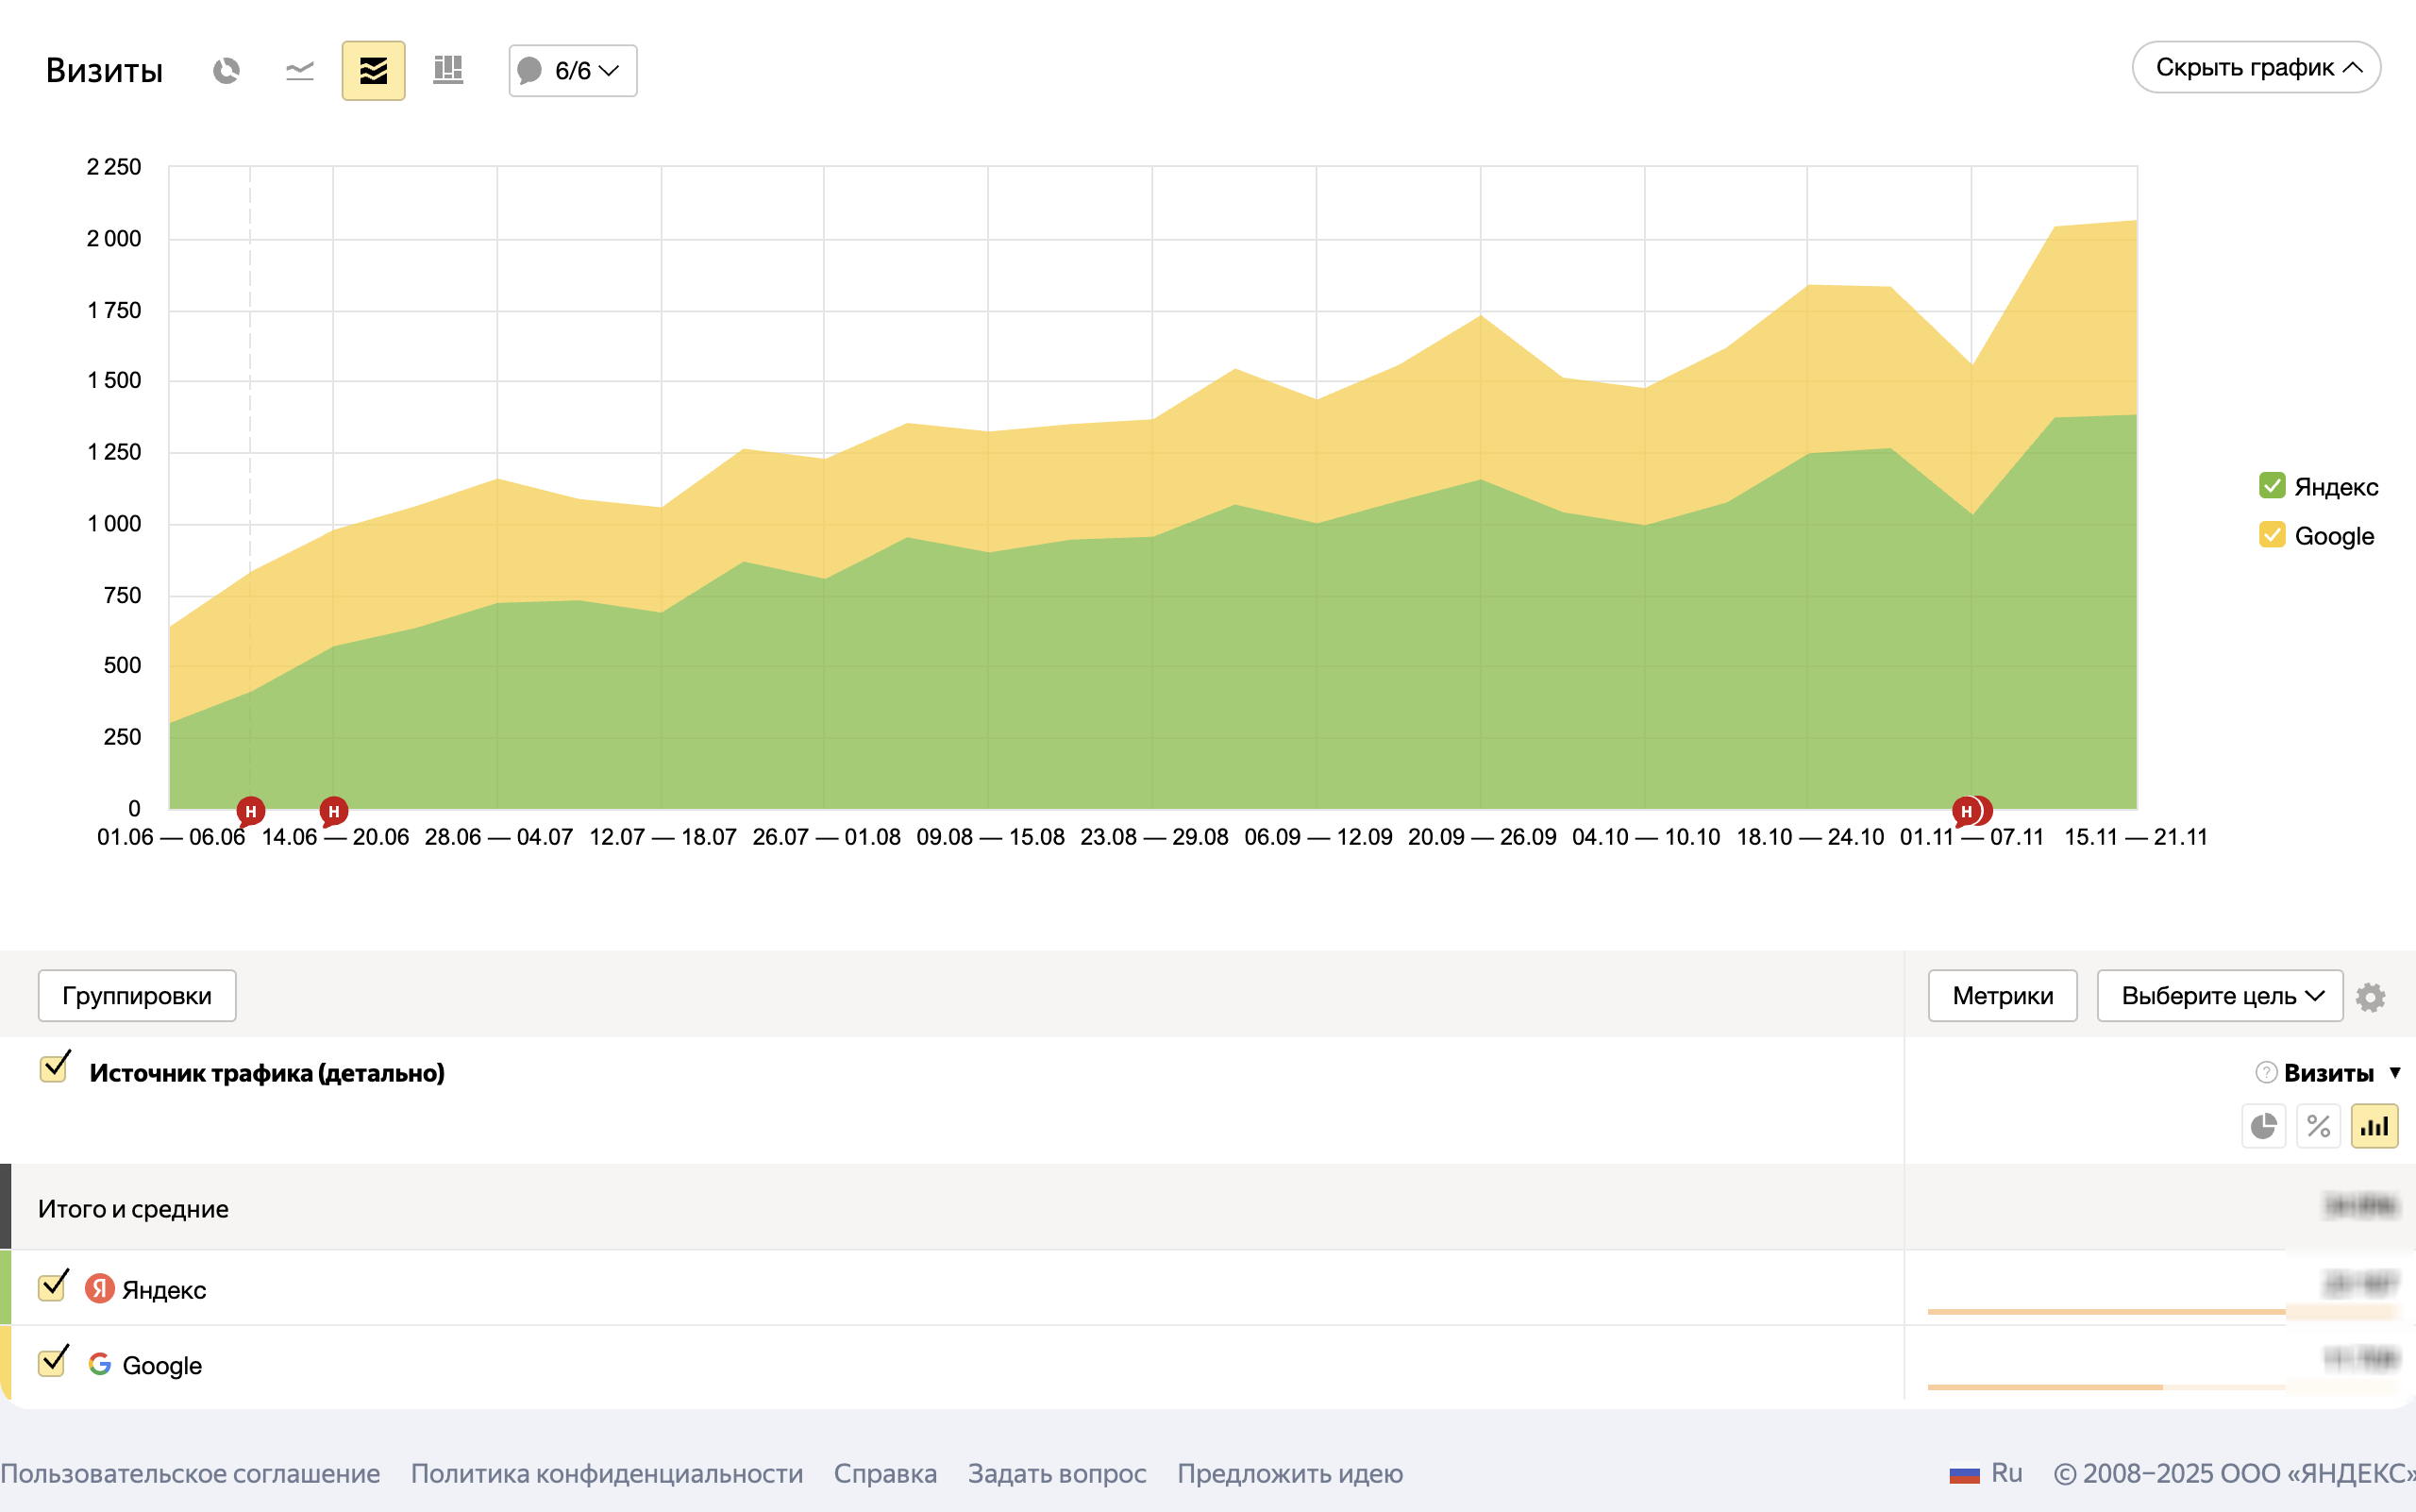Show Визиты column as percentages
The height and width of the screenshot is (1512, 2416).
2318,1127
